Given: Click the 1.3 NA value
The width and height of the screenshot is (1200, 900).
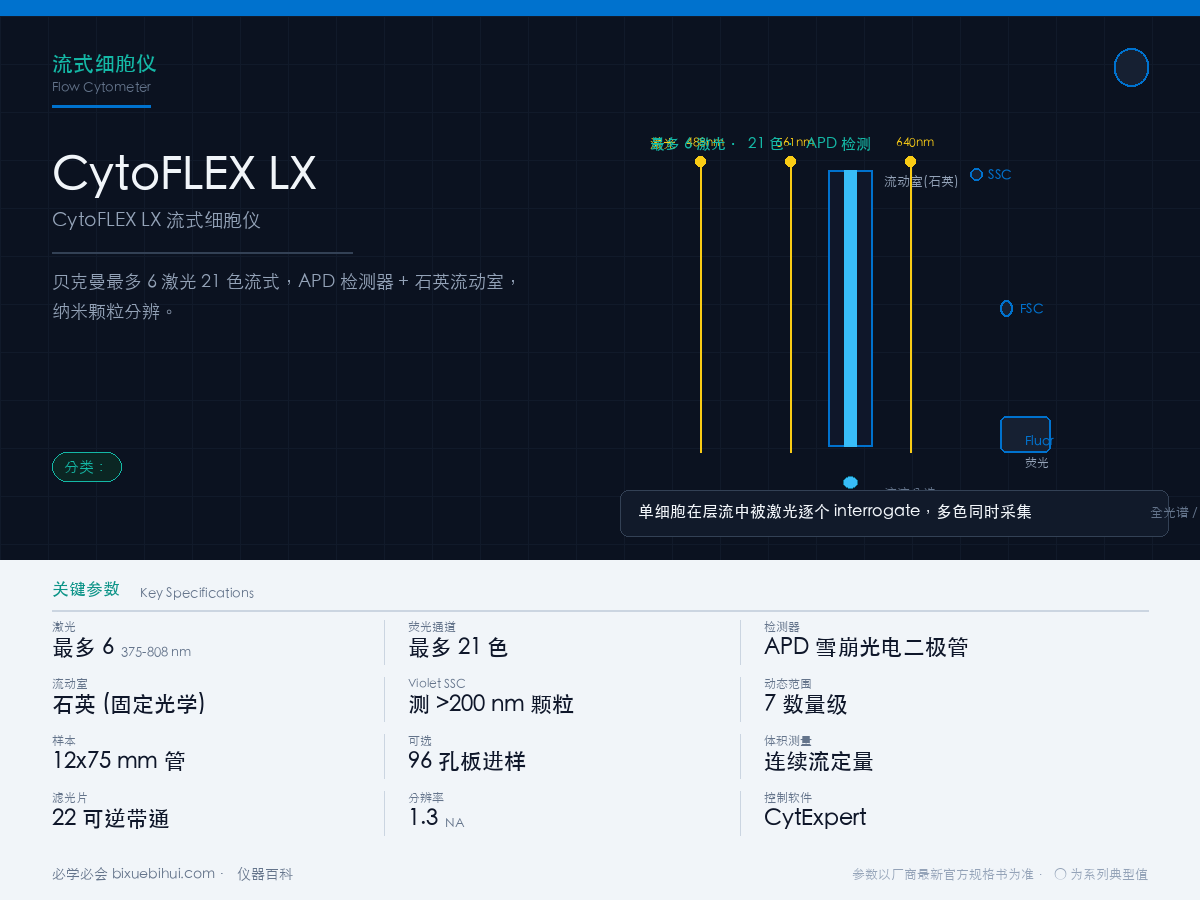Looking at the screenshot, I should coord(436,818).
